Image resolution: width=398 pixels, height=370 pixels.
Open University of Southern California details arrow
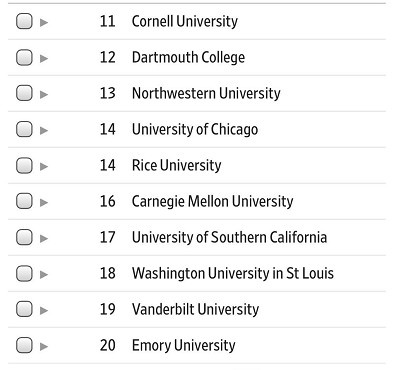pos(44,239)
